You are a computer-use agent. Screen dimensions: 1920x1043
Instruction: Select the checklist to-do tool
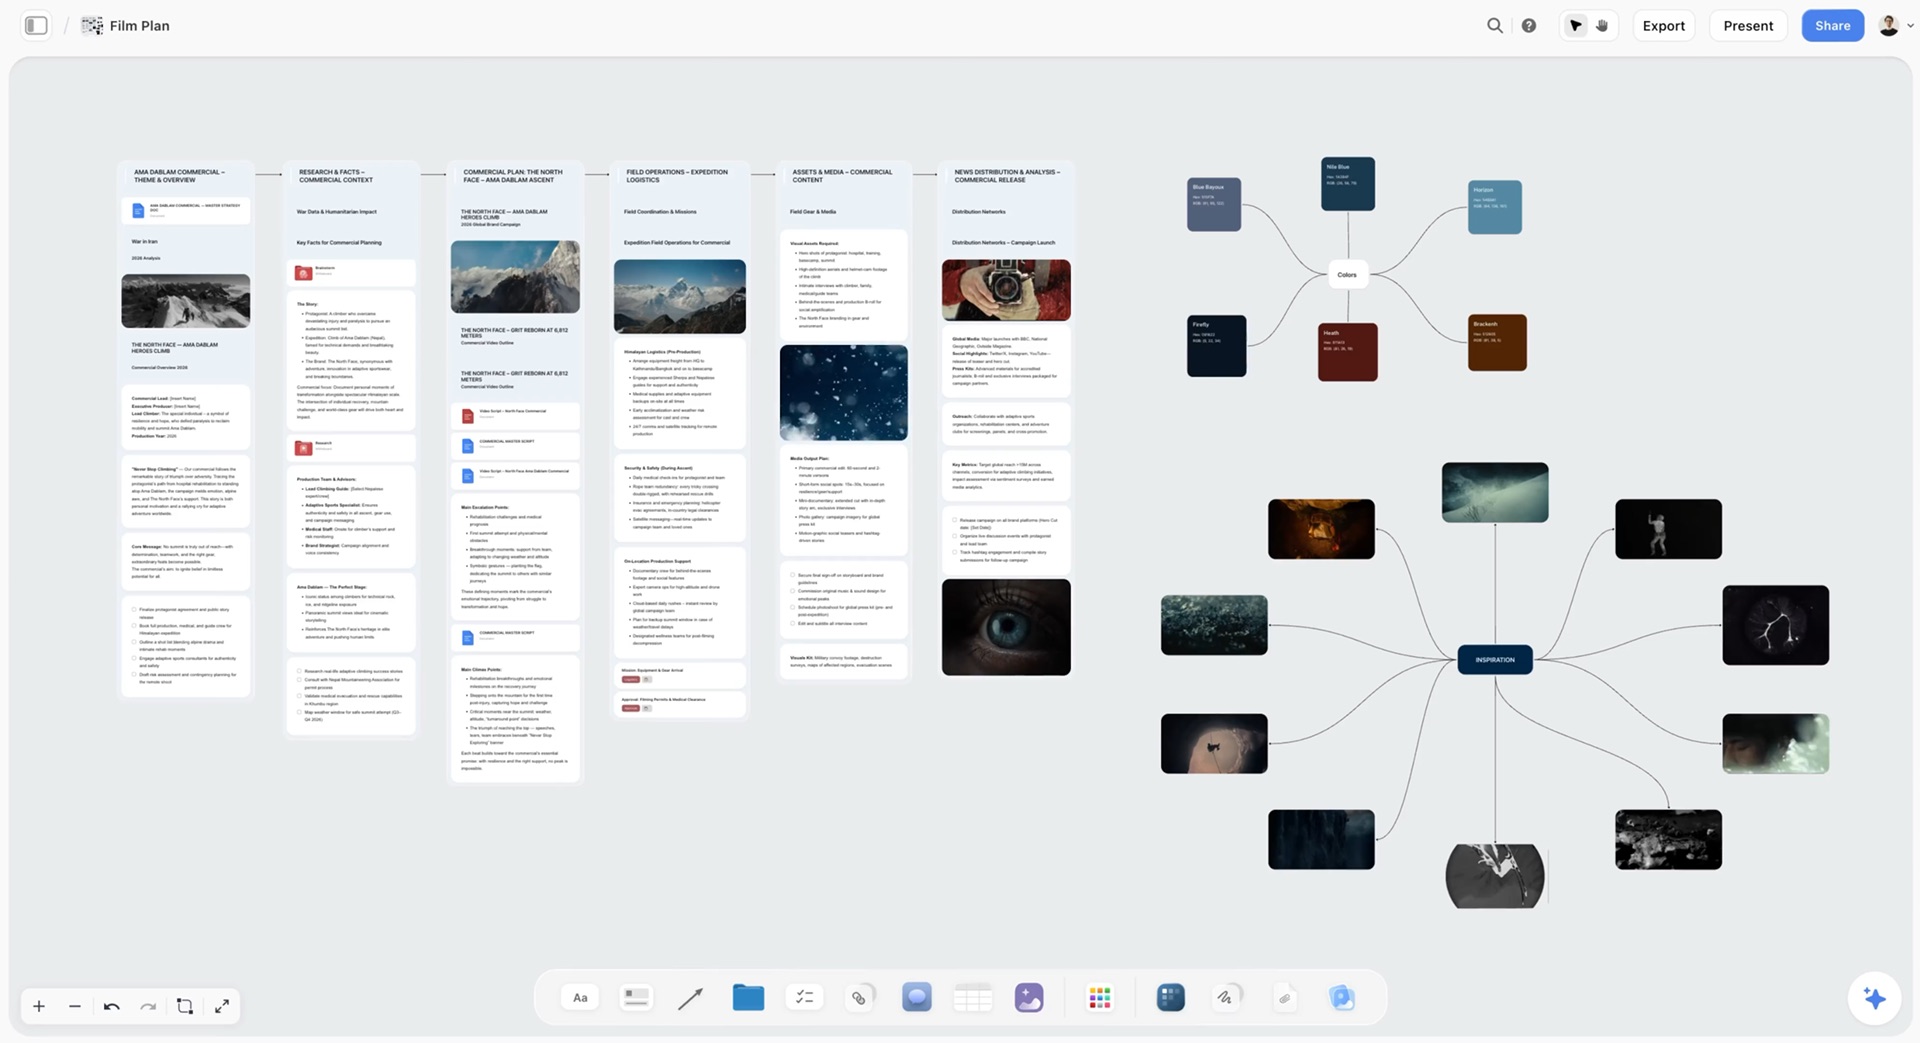point(804,997)
